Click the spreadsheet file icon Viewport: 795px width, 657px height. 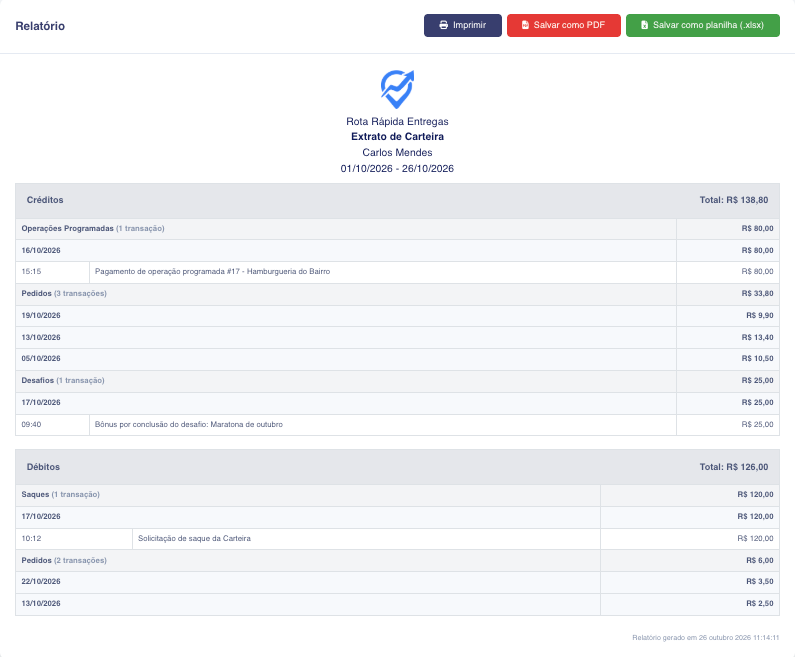[x=644, y=25]
